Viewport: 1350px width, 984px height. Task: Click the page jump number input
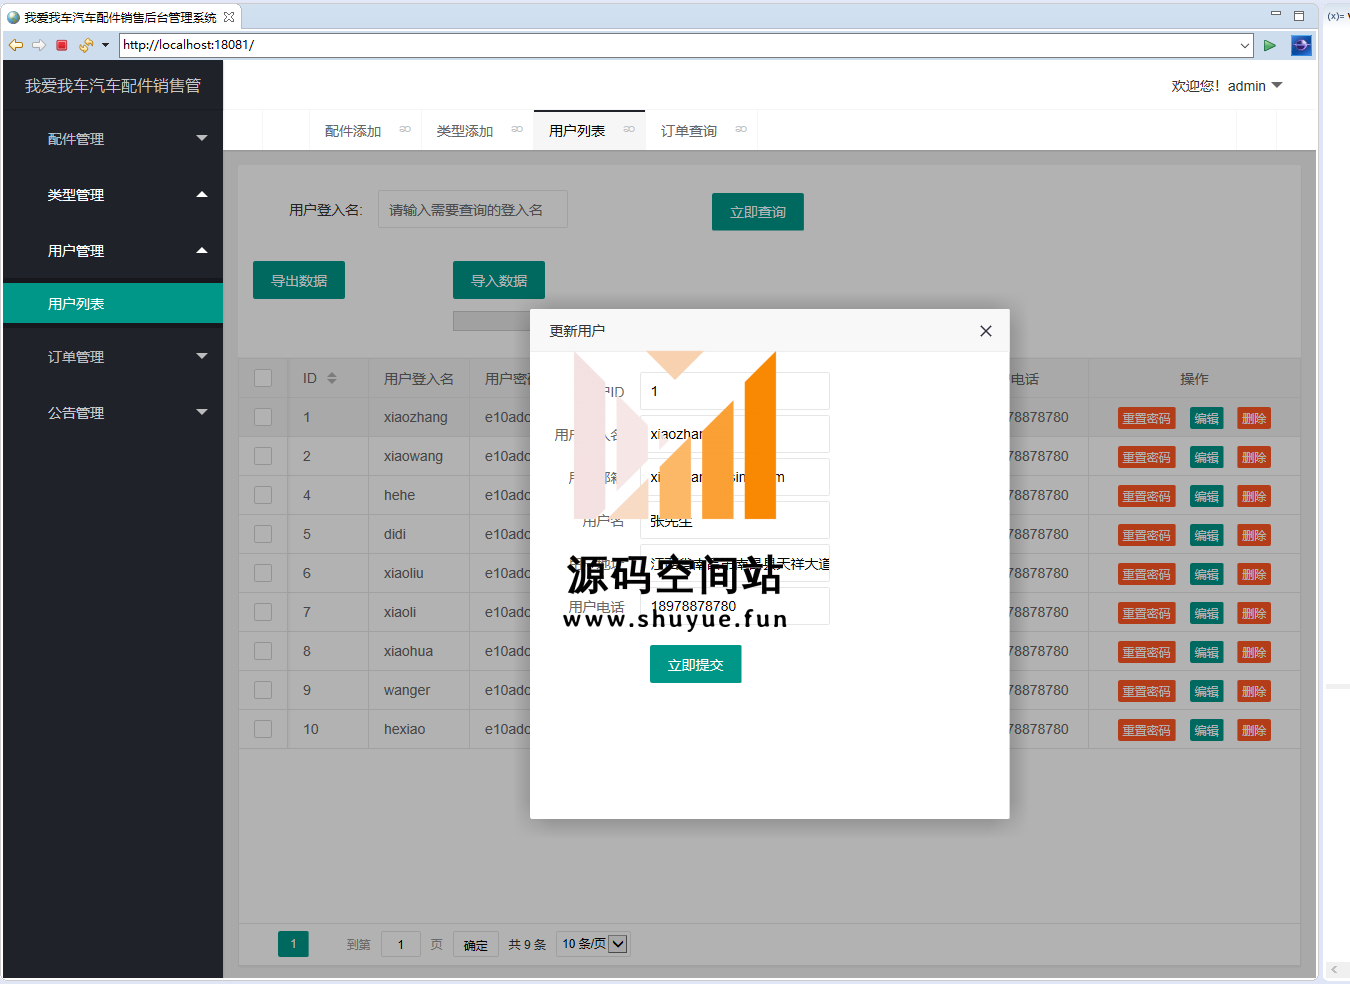pyautogui.click(x=401, y=945)
